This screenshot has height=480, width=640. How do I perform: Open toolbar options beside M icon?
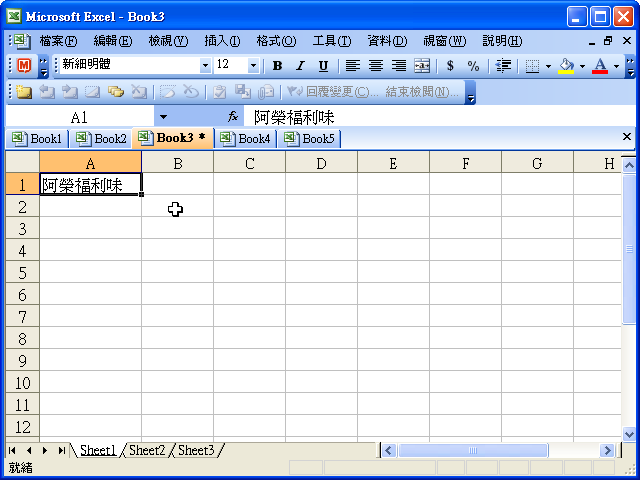(43, 67)
